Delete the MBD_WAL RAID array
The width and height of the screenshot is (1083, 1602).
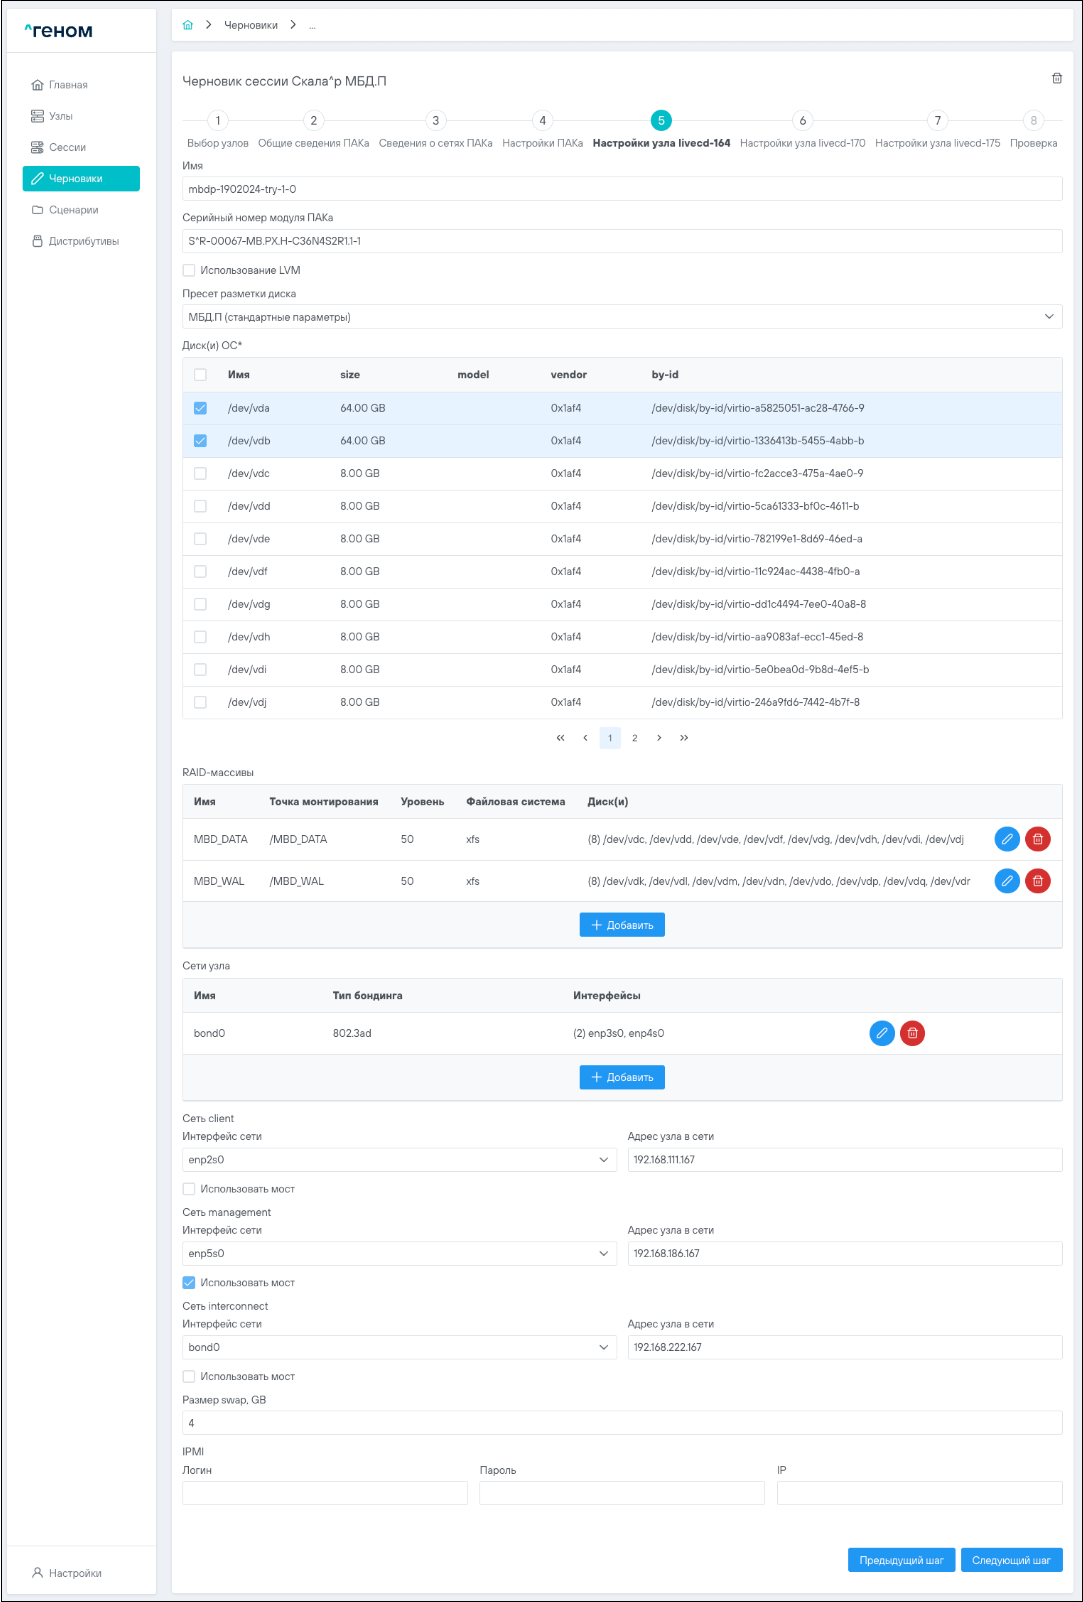click(1037, 881)
